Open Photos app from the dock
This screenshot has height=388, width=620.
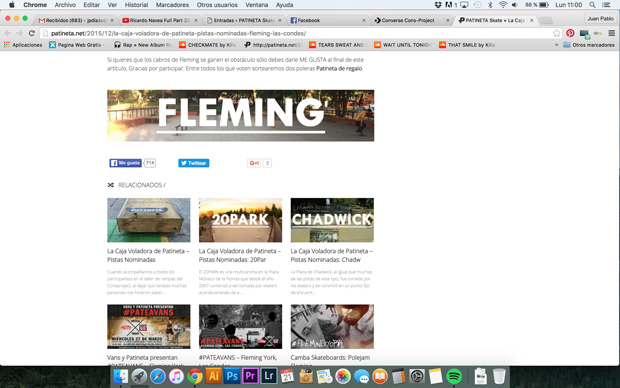click(343, 376)
